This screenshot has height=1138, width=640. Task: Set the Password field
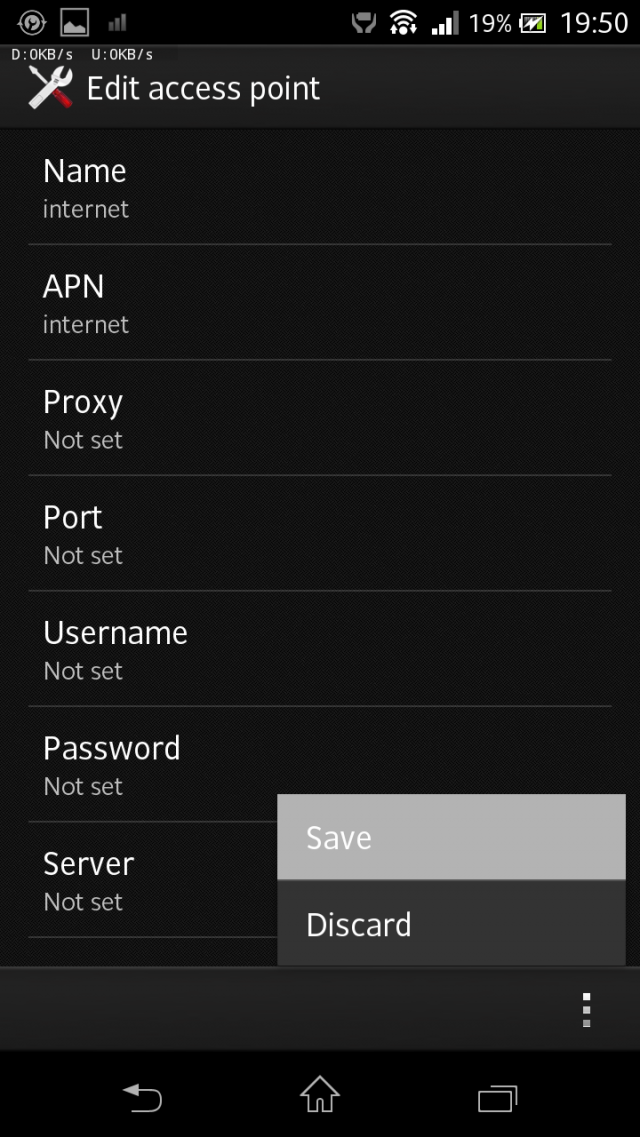click(x=153, y=764)
